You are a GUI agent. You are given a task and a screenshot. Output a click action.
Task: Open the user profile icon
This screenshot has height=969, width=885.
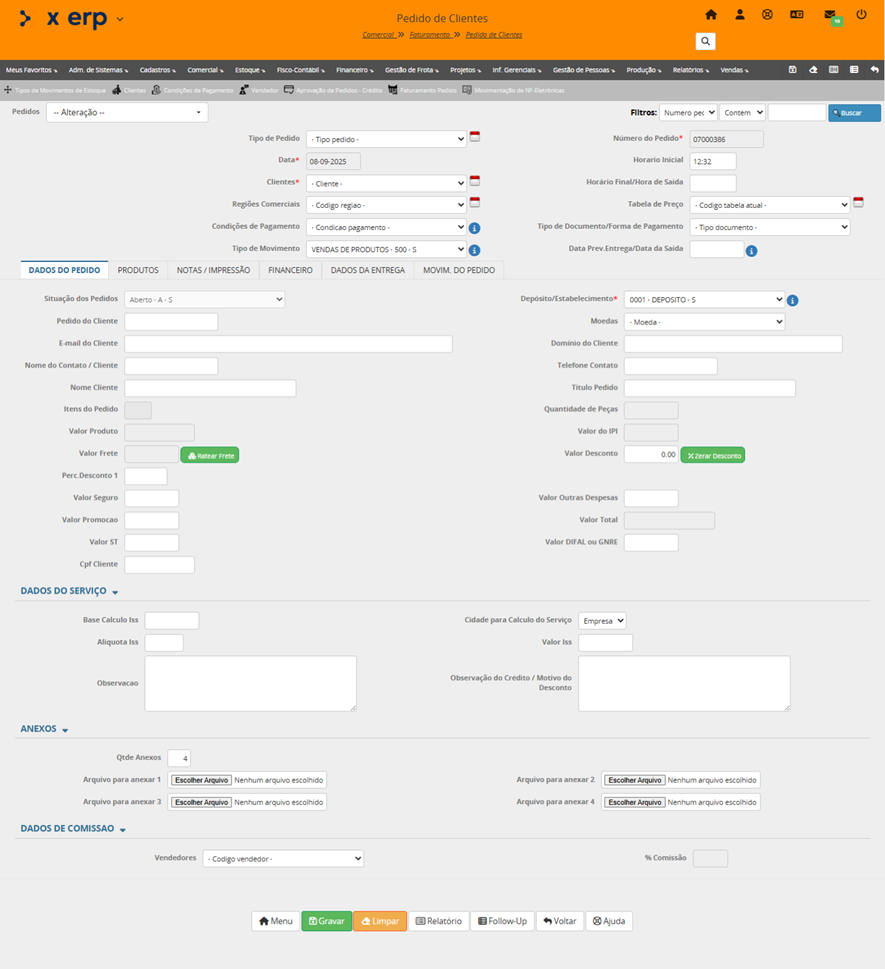click(x=740, y=15)
